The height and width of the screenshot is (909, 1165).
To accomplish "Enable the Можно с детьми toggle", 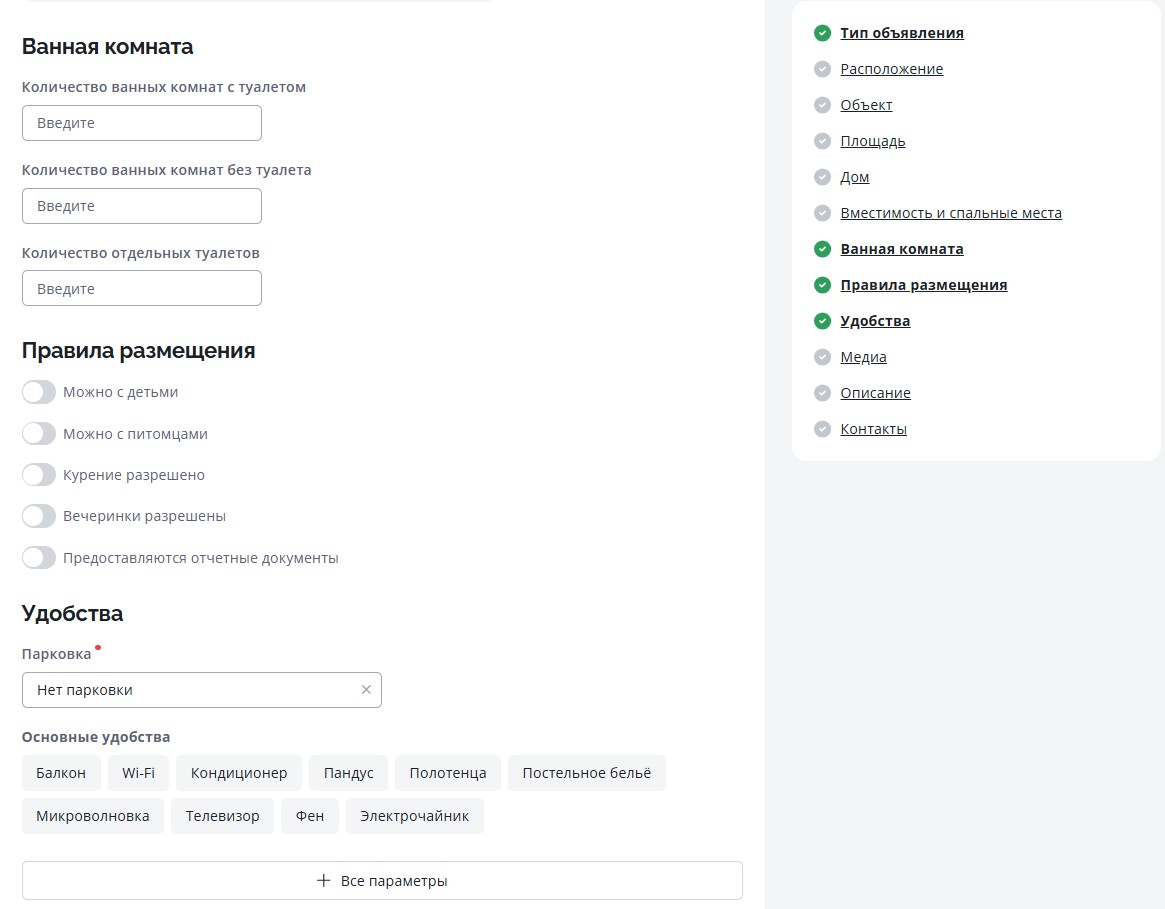I will [x=39, y=392].
